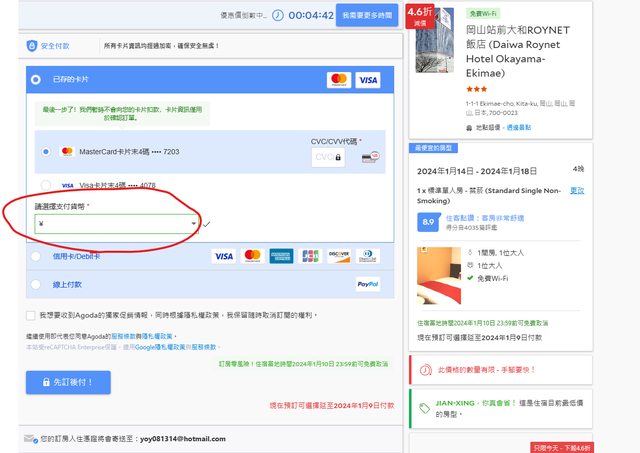Click the American Express logo icon
The width and height of the screenshot is (640, 453).
point(281,256)
